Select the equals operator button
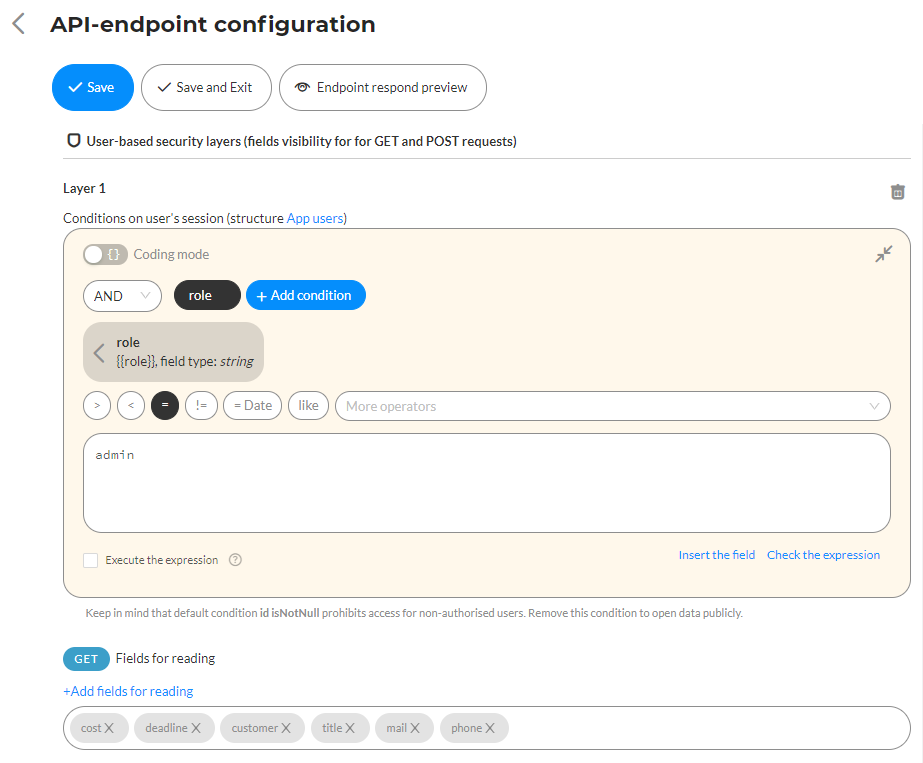 (x=165, y=406)
